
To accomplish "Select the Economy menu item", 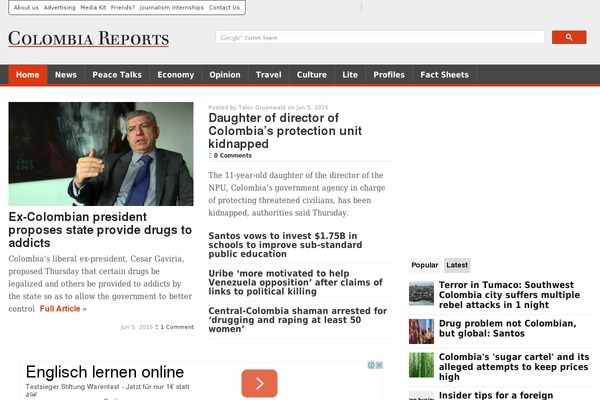I will tap(176, 75).
